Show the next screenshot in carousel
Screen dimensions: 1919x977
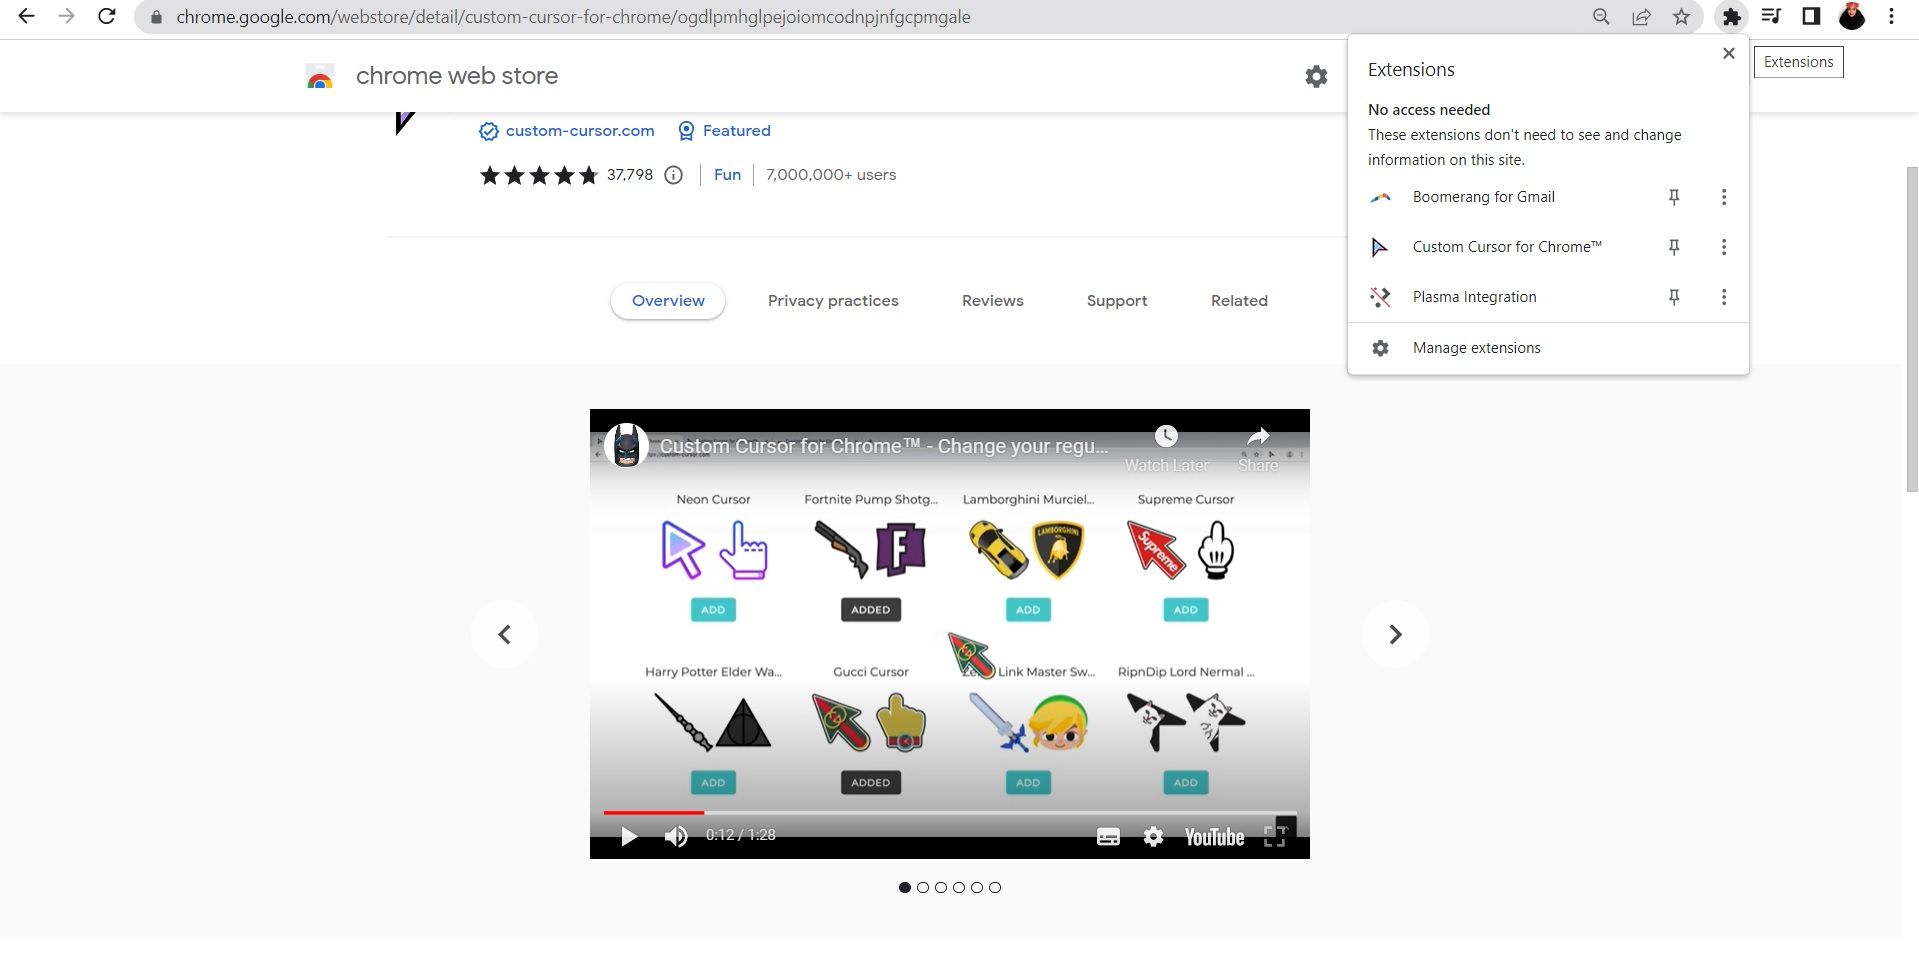pos(1395,634)
